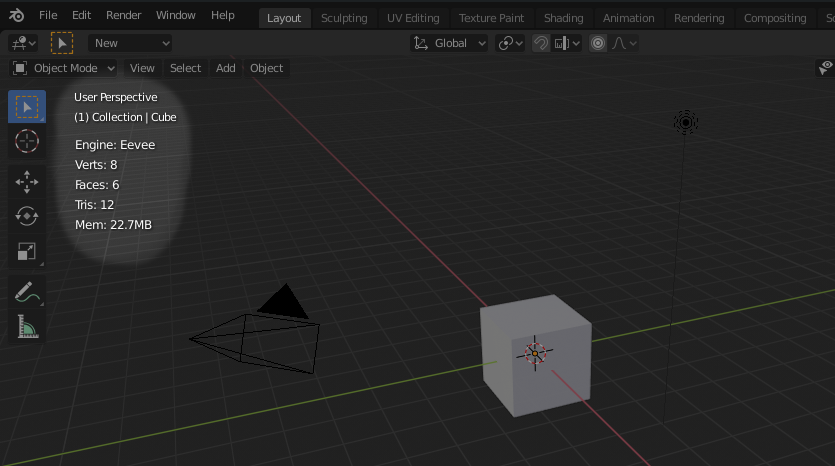This screenshot has width=835, height=466.
Task: Open the Edit menu
Action: 81,15
